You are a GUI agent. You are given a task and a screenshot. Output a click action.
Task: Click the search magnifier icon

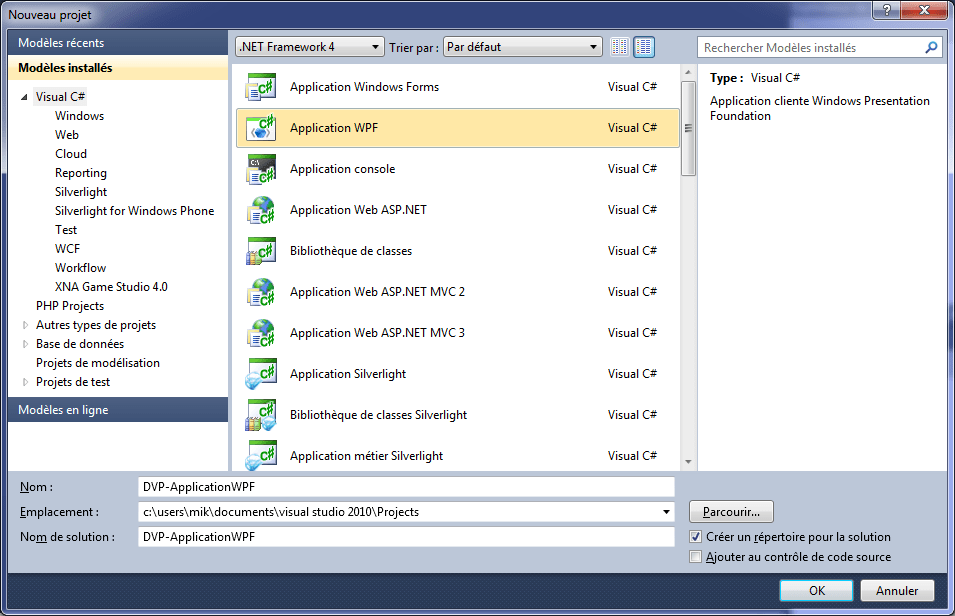pyautogui.click(x=931, y=47)
